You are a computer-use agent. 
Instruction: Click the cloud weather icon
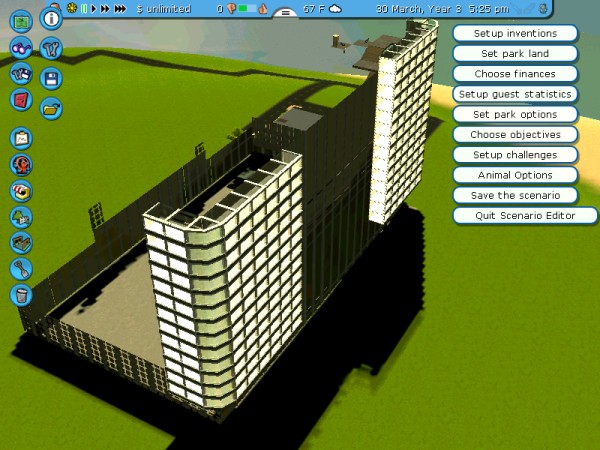tap(335, 9)
